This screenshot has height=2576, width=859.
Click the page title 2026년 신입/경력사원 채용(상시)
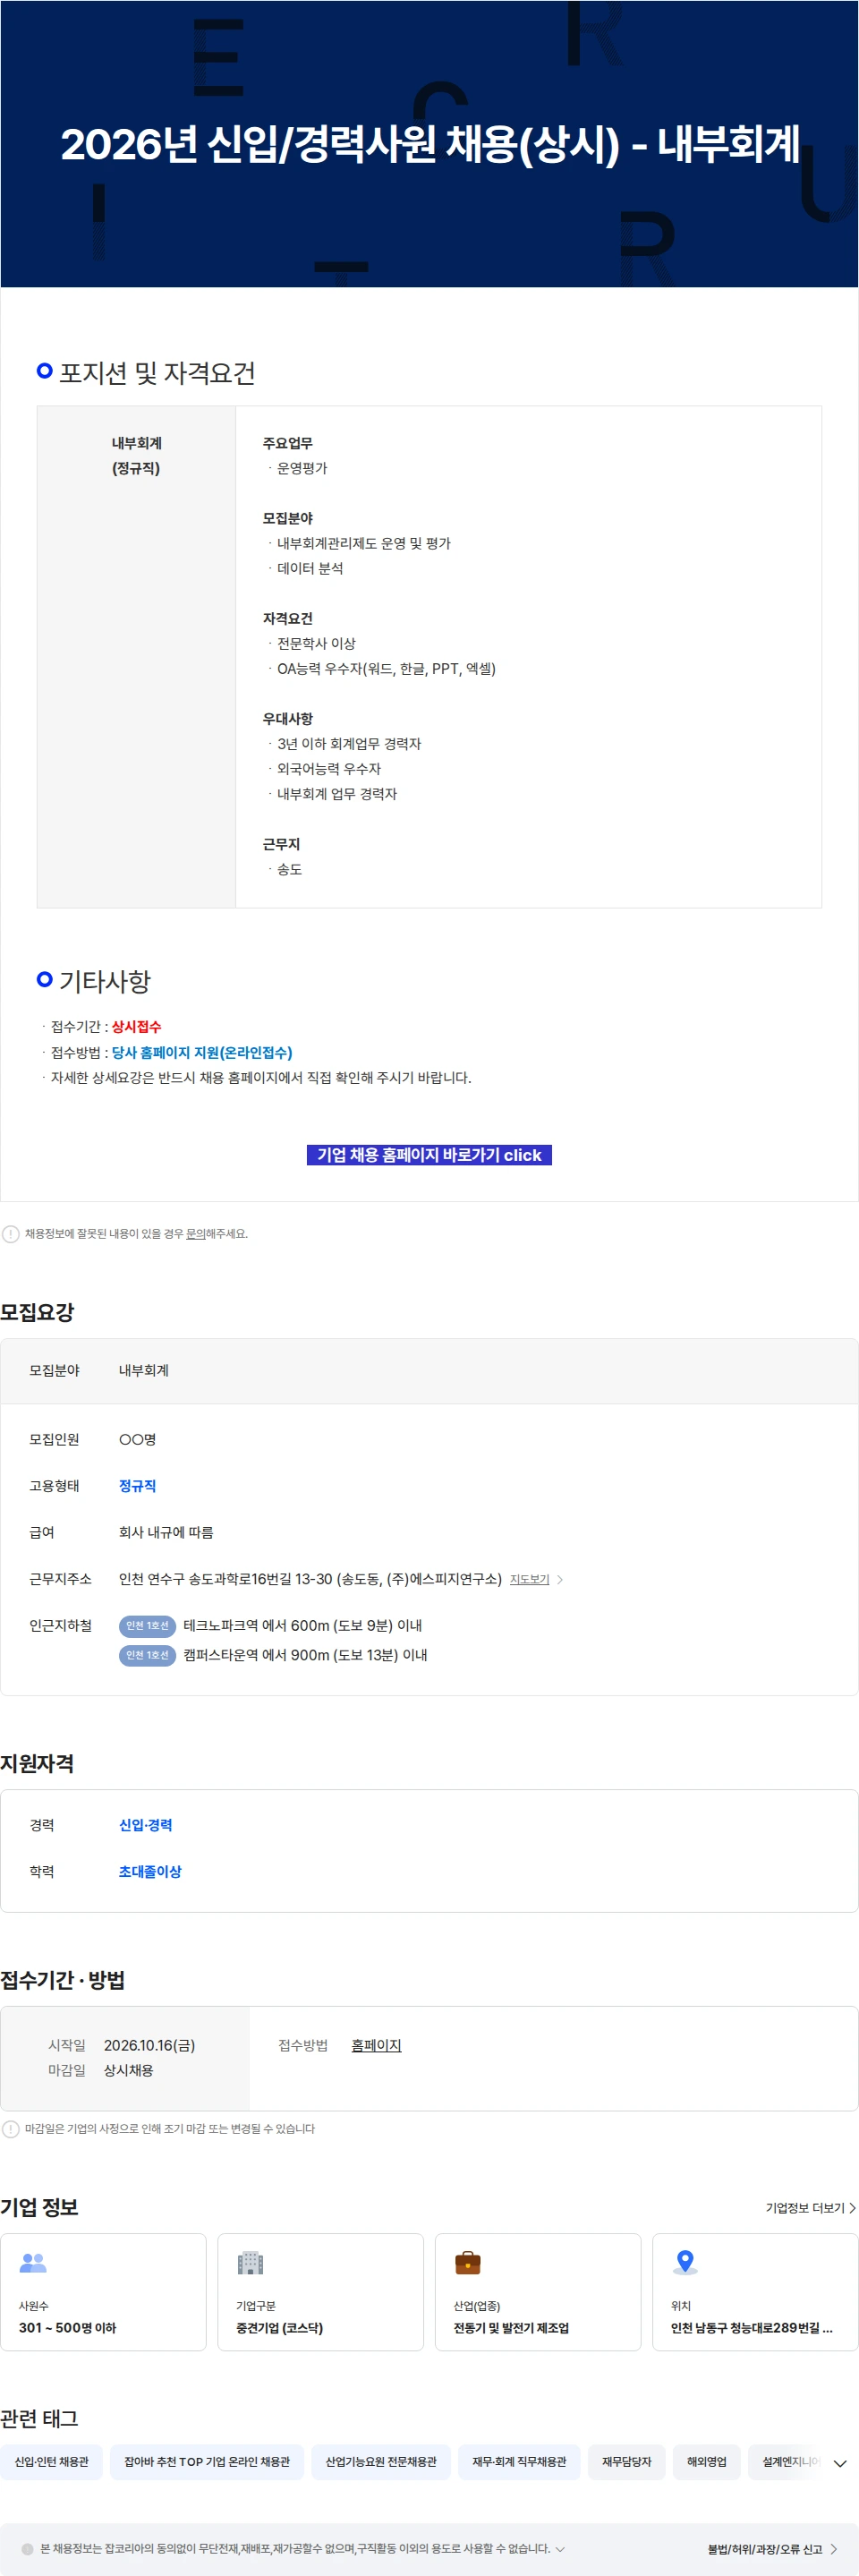430,144
